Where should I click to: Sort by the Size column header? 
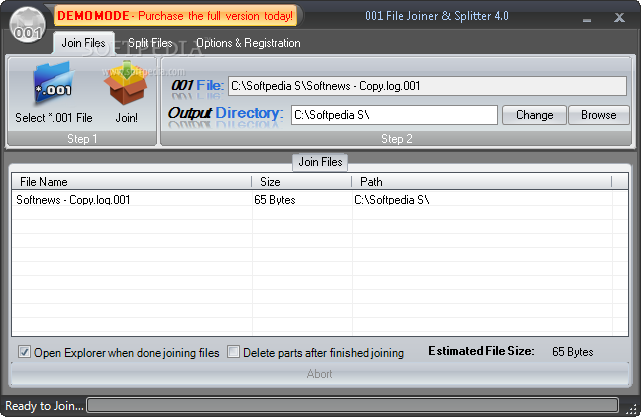(x=301, y=182)
